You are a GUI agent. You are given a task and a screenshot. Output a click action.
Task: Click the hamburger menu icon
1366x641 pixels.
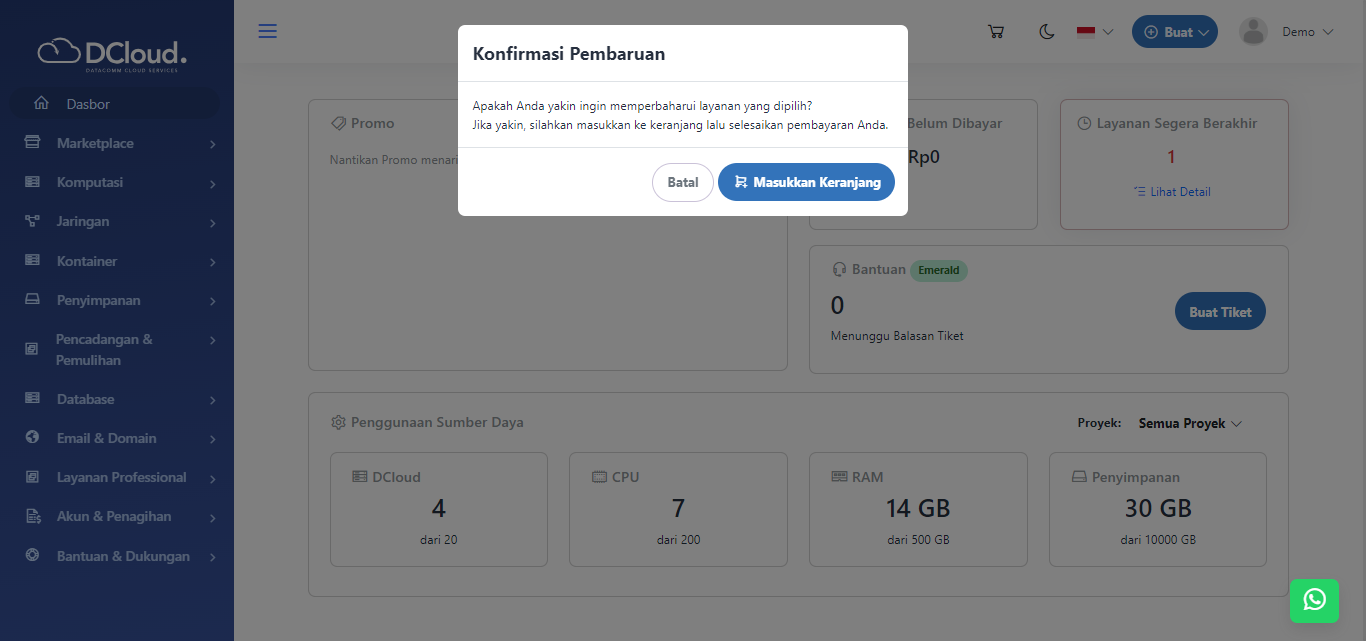pyautogui.click(x=267, y=31)
